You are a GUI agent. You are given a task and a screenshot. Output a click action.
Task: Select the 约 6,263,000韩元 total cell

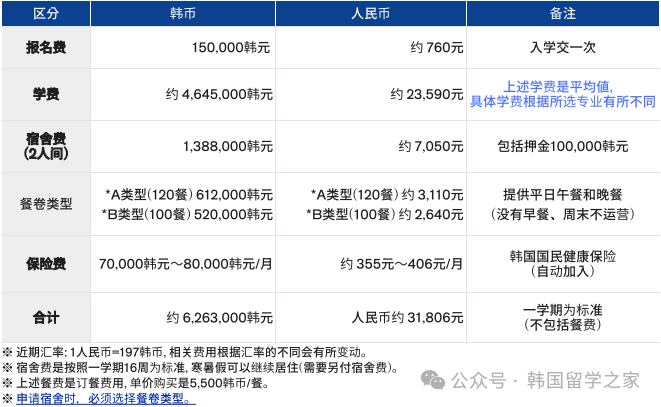pyautogui.click(x=220, y=318)
